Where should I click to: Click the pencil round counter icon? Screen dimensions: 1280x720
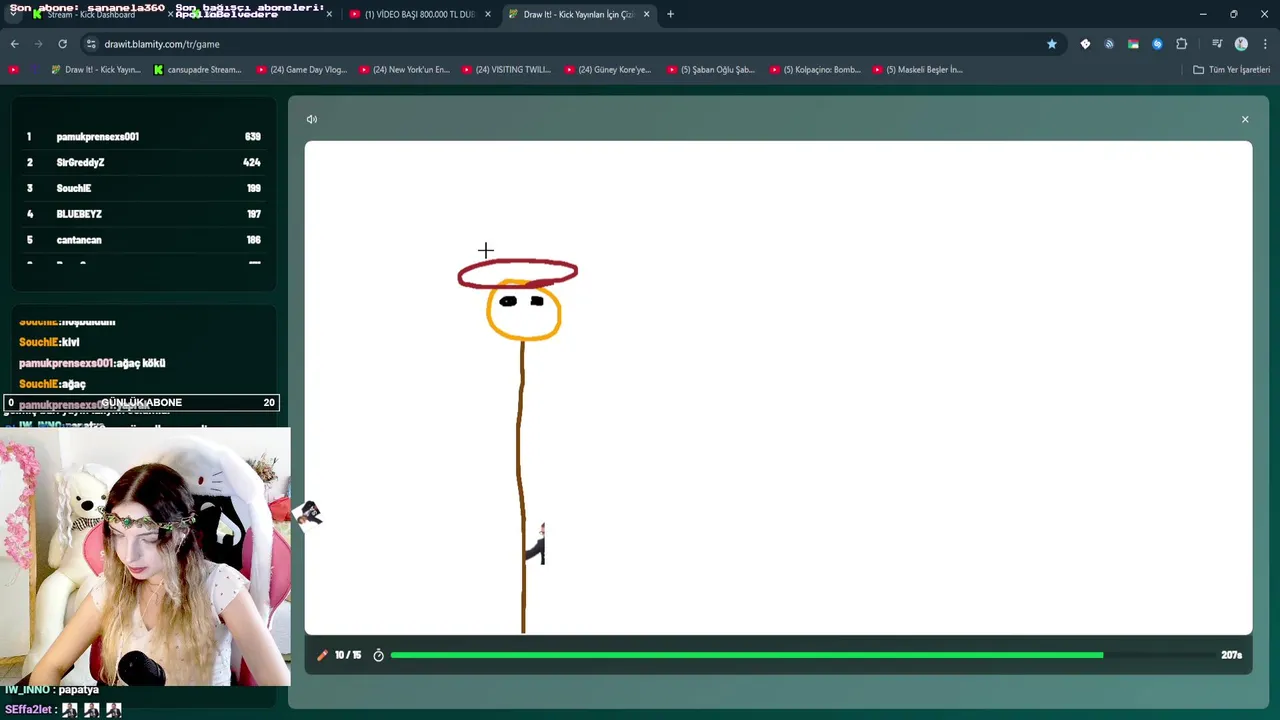pos(322,655)
